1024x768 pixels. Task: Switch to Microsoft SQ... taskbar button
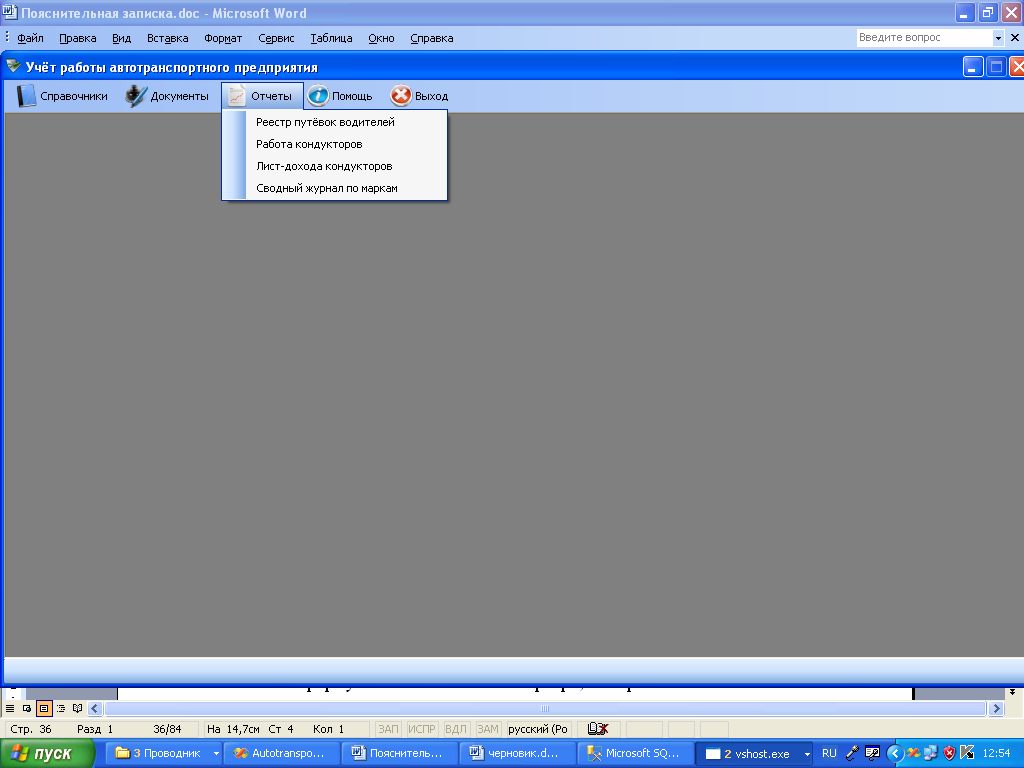(635, 753)
